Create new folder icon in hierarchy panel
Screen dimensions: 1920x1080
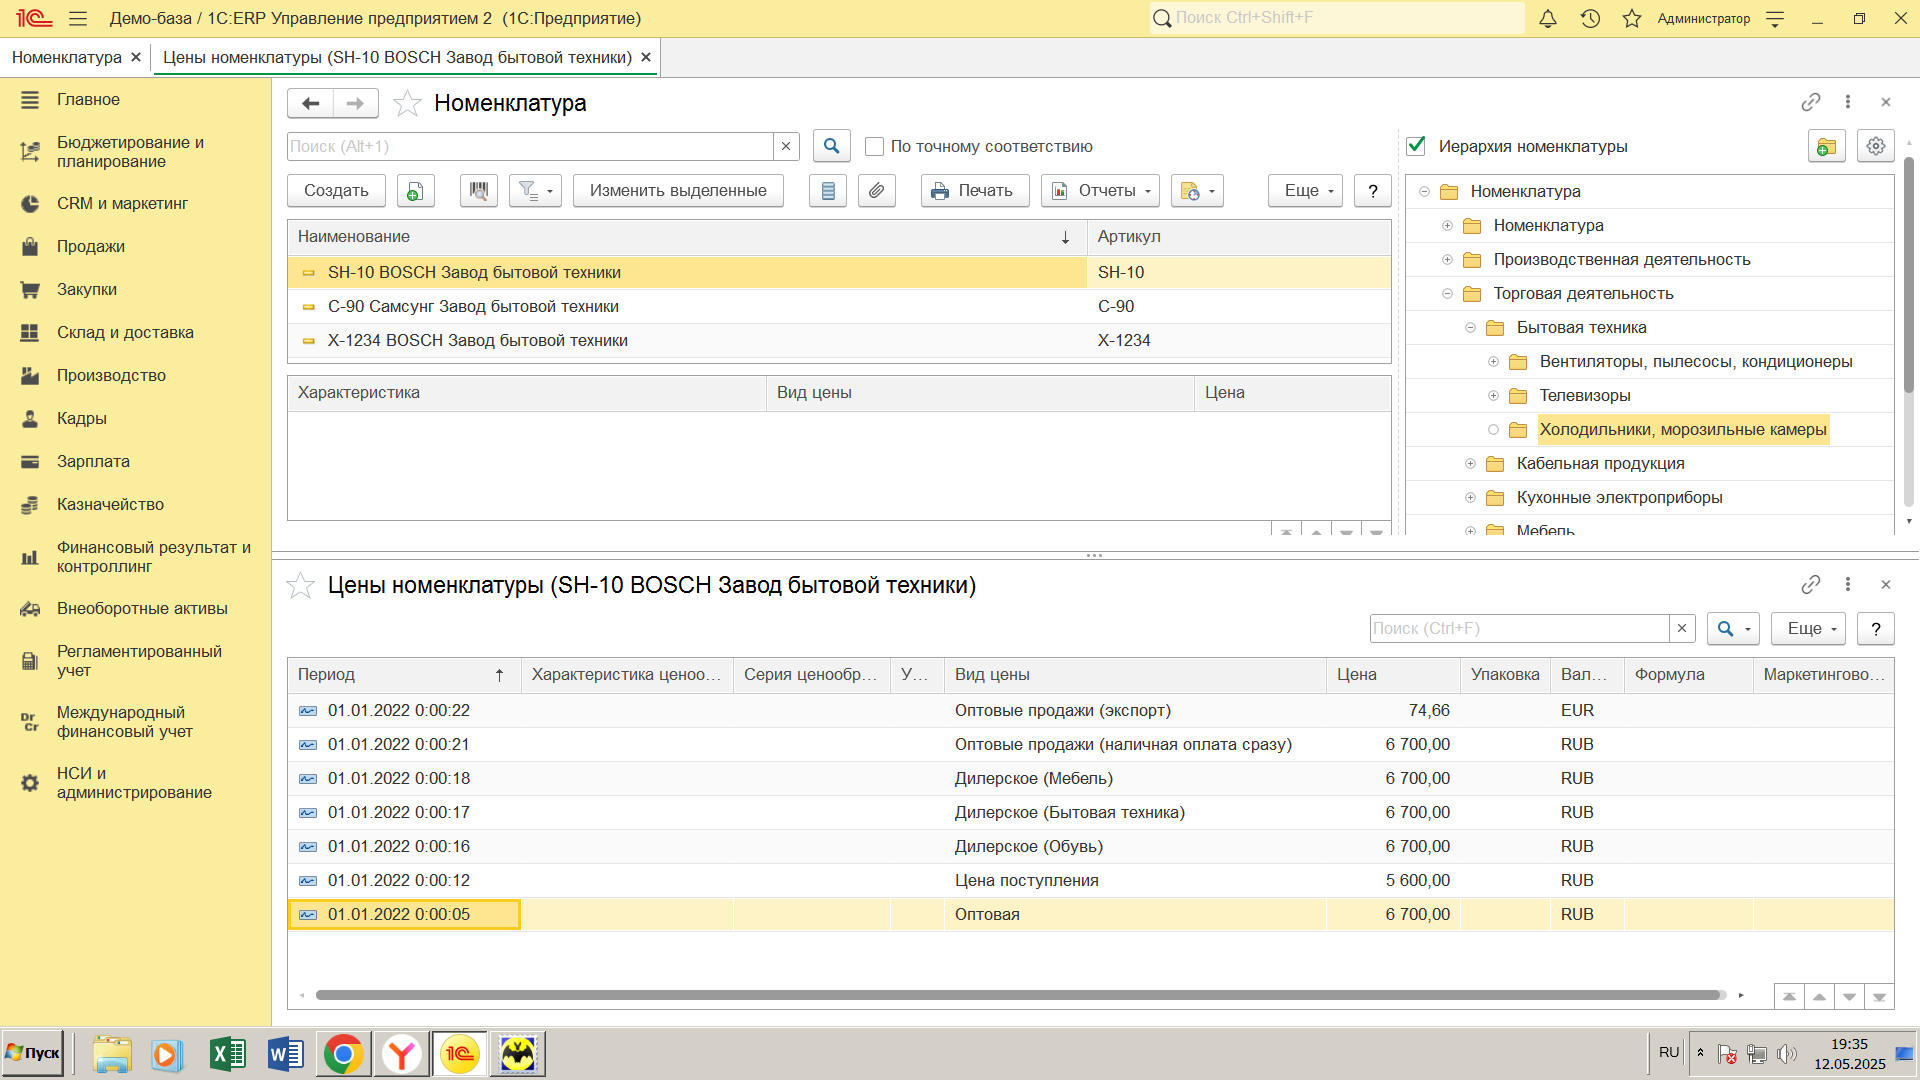click(x=1826, y=146)
